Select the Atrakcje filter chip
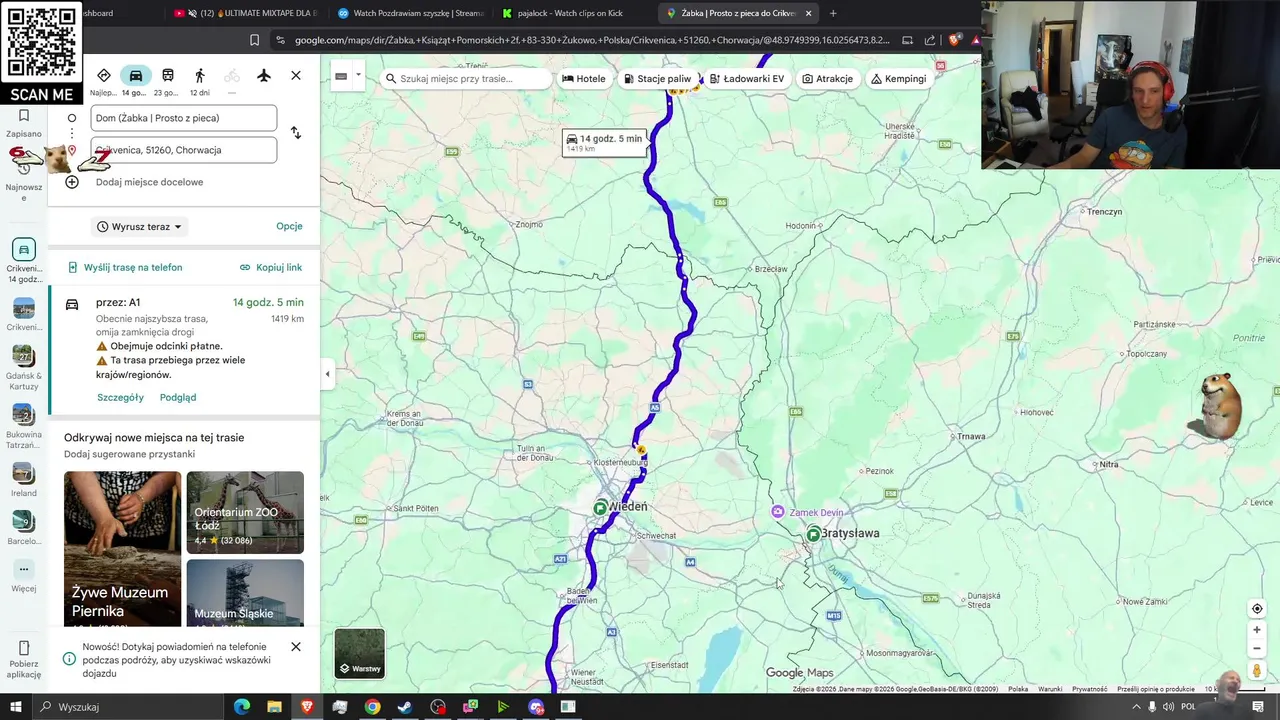Image resolution: width=1280 pixels, height=720 pixels. point(828,78)
